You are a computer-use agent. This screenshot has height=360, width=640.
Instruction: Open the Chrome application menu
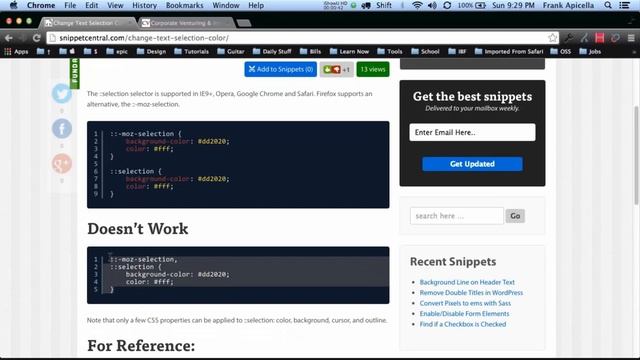tap(41, 5)
